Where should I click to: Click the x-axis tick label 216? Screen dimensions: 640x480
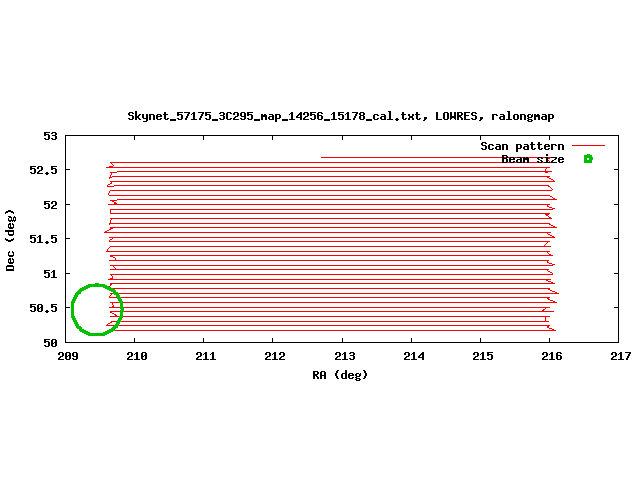551,356
